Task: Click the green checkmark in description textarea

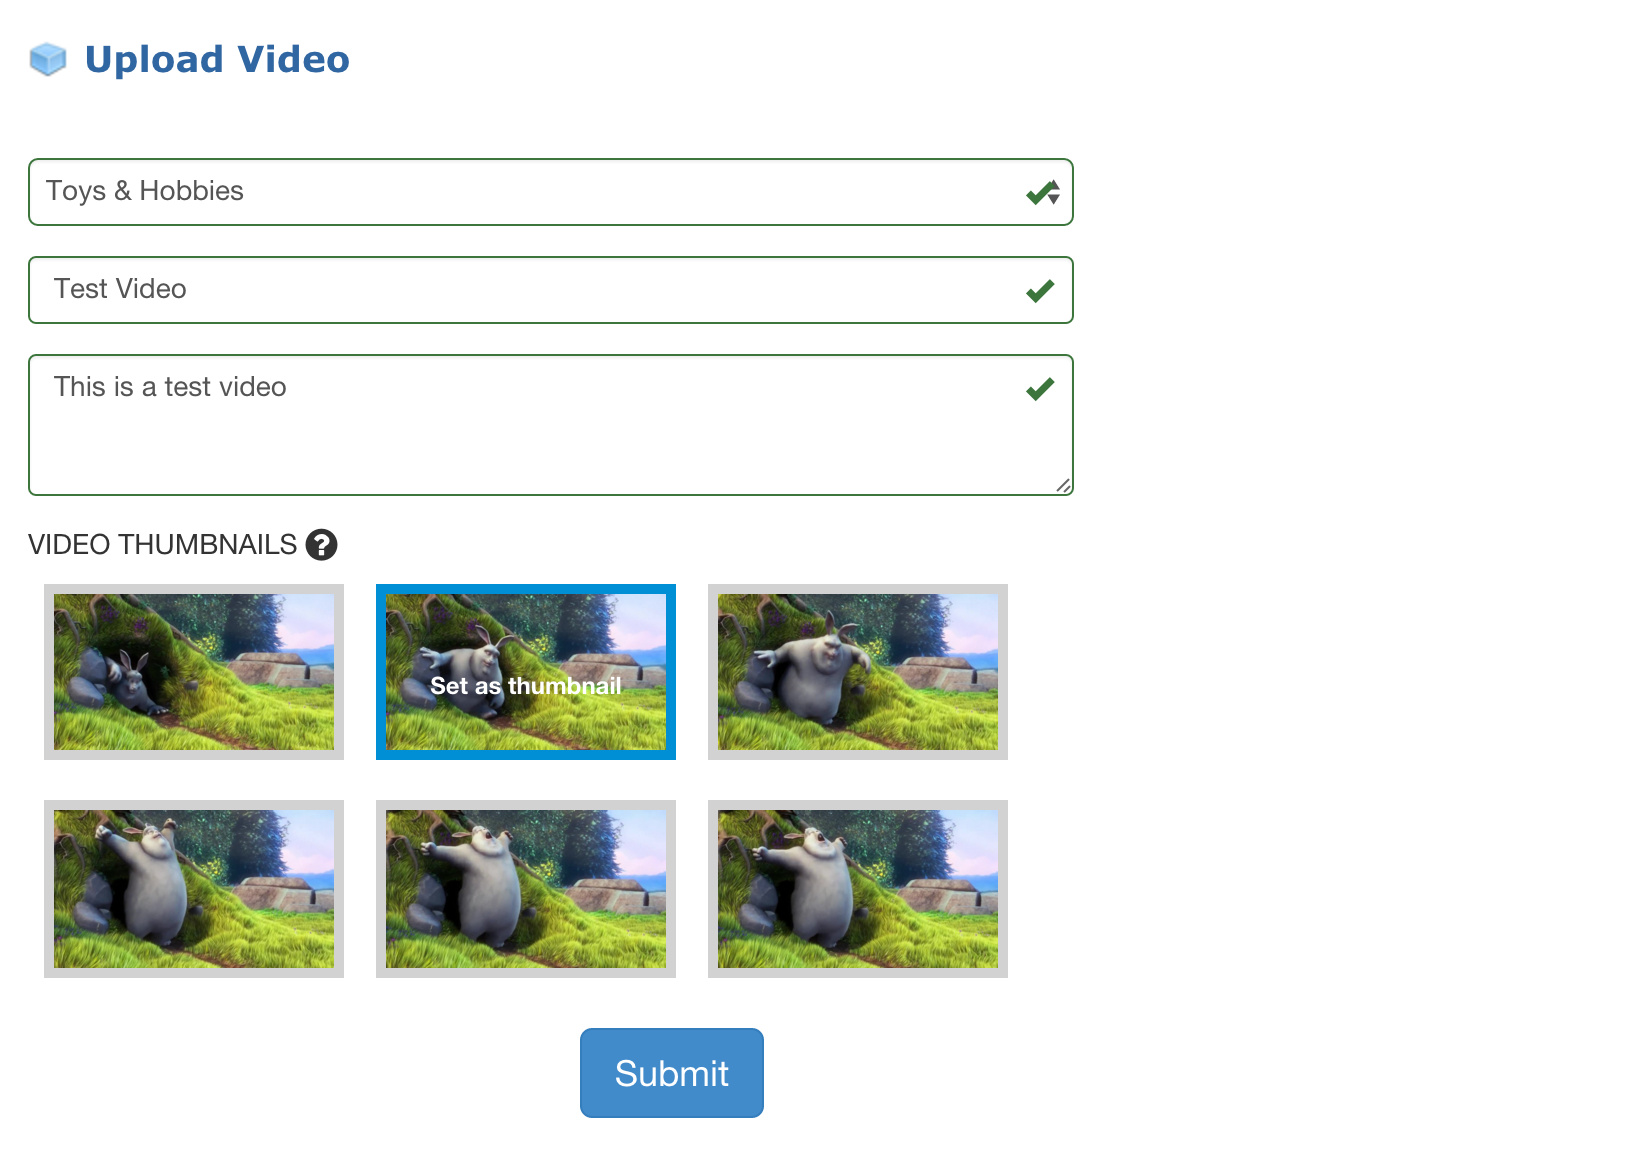Action: (x=1040, y=389)
